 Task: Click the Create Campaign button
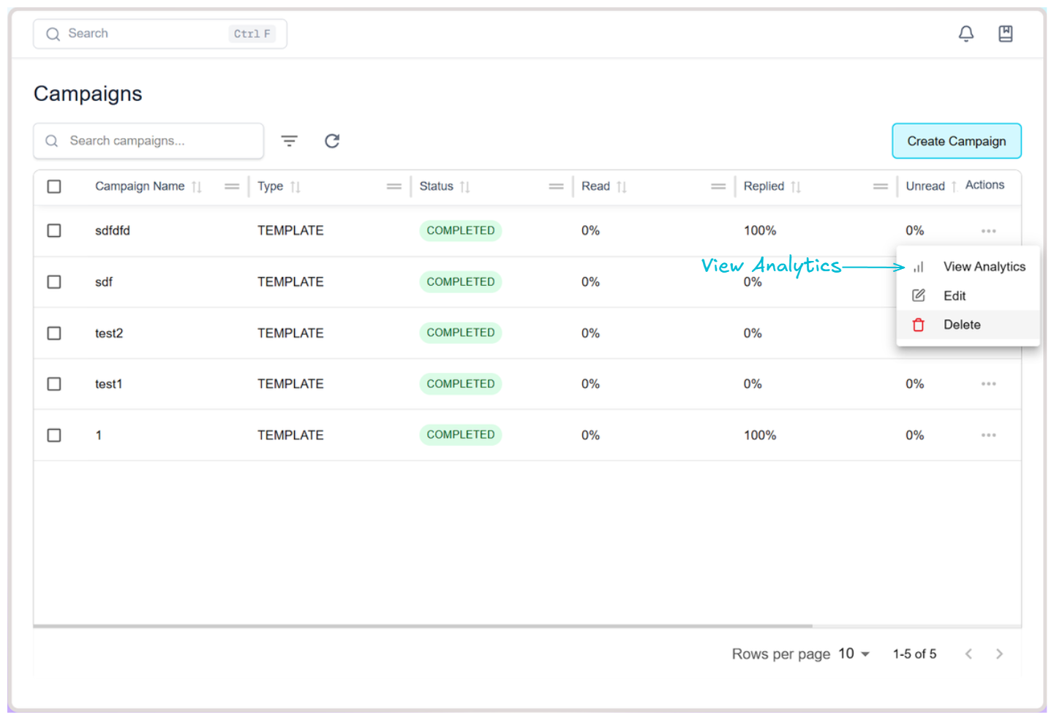(x=956, y=141)
